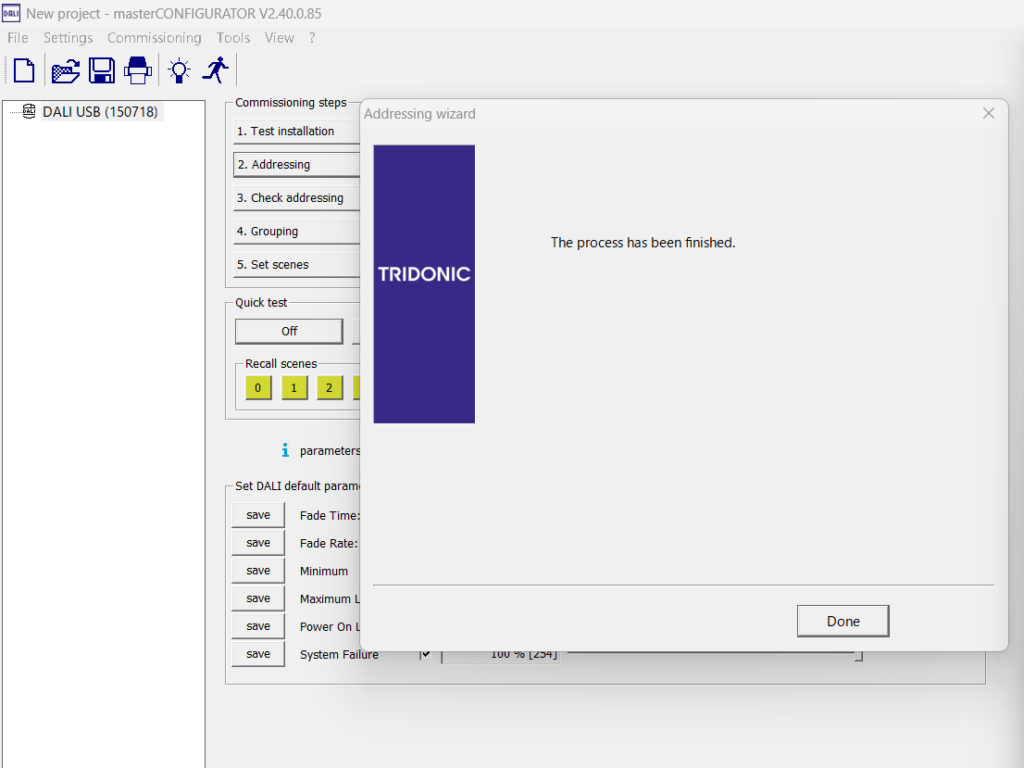Open the Tools menu
The image size is (1024, 768).
(x=233, y=38)
